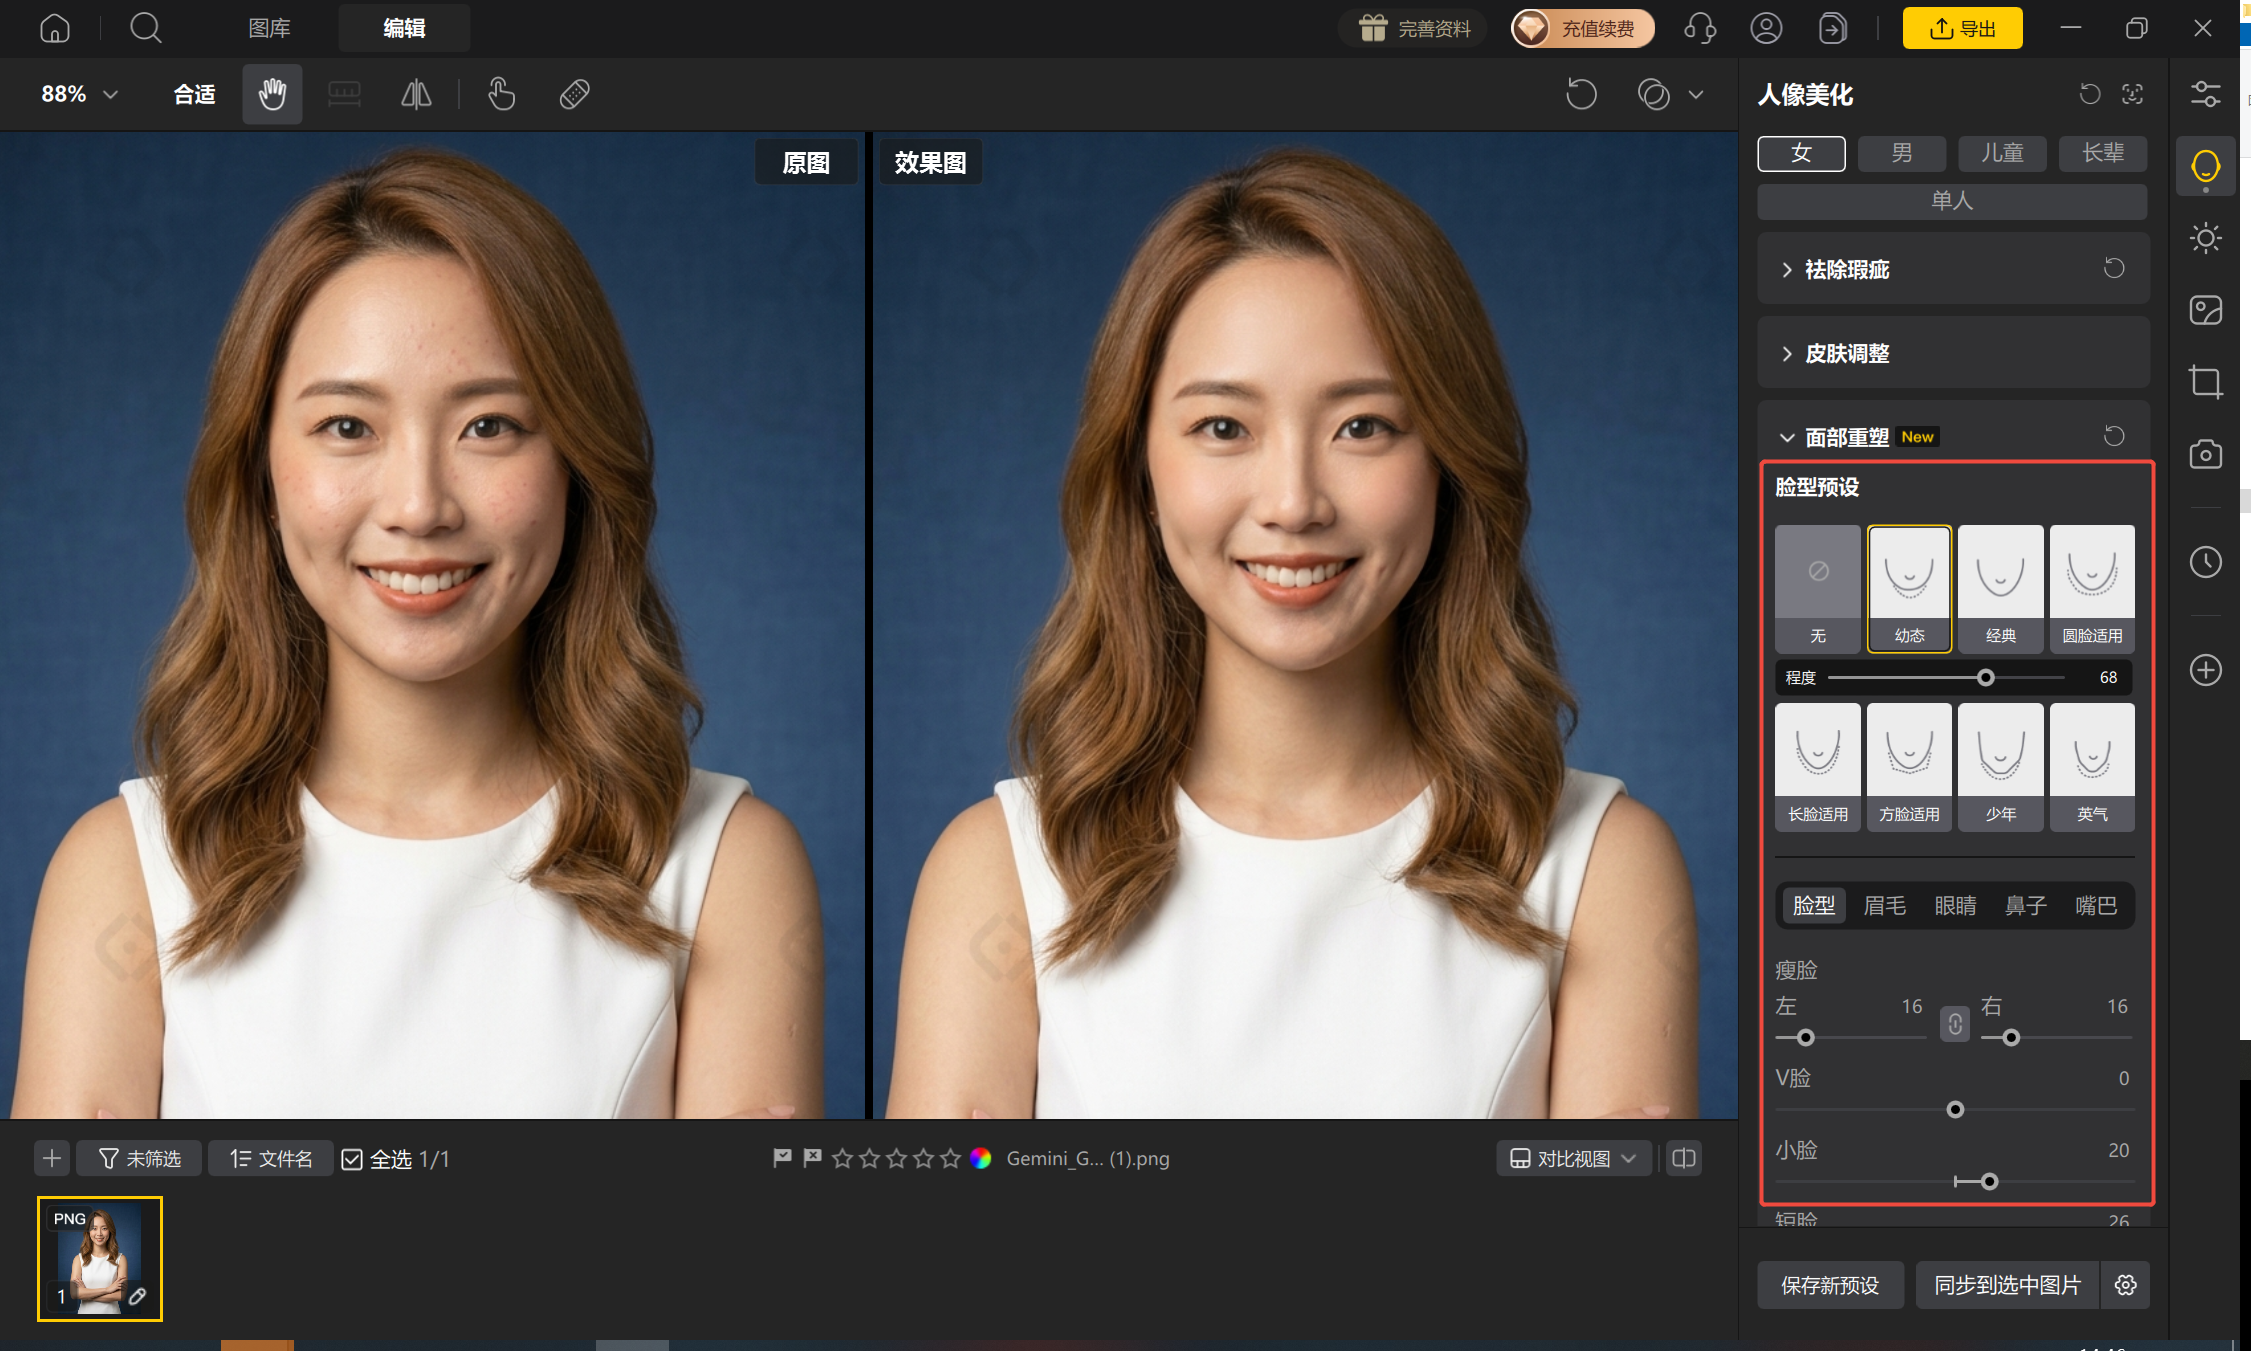Open the history clock icon

(2205, 562)
